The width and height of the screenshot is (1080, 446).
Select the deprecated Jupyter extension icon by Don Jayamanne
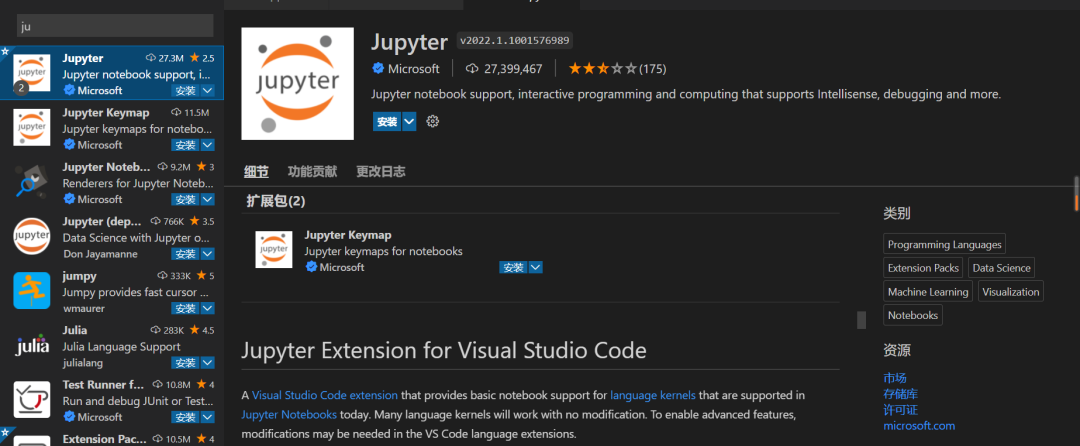[x=32, y=236]
